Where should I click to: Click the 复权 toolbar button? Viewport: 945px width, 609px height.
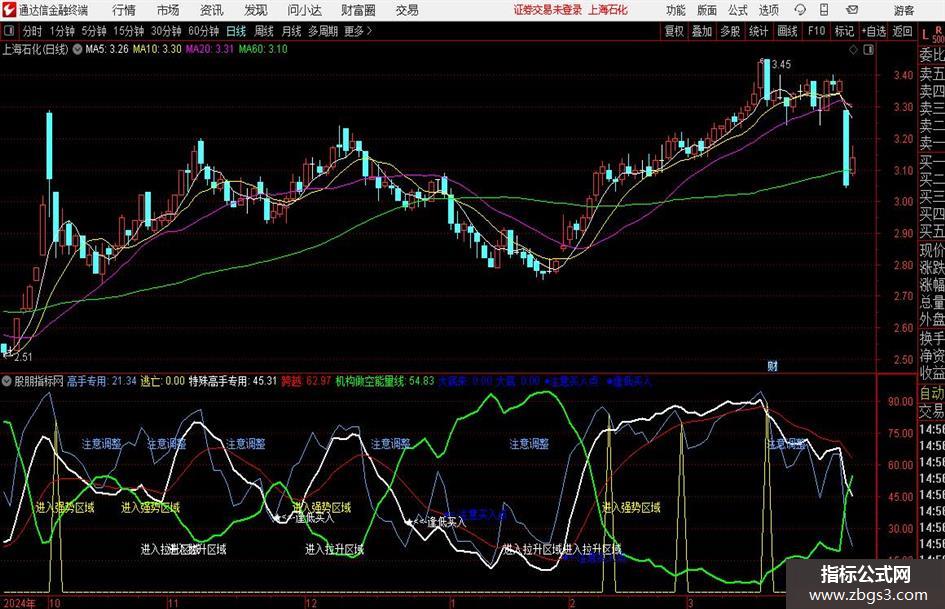point(674,31)
